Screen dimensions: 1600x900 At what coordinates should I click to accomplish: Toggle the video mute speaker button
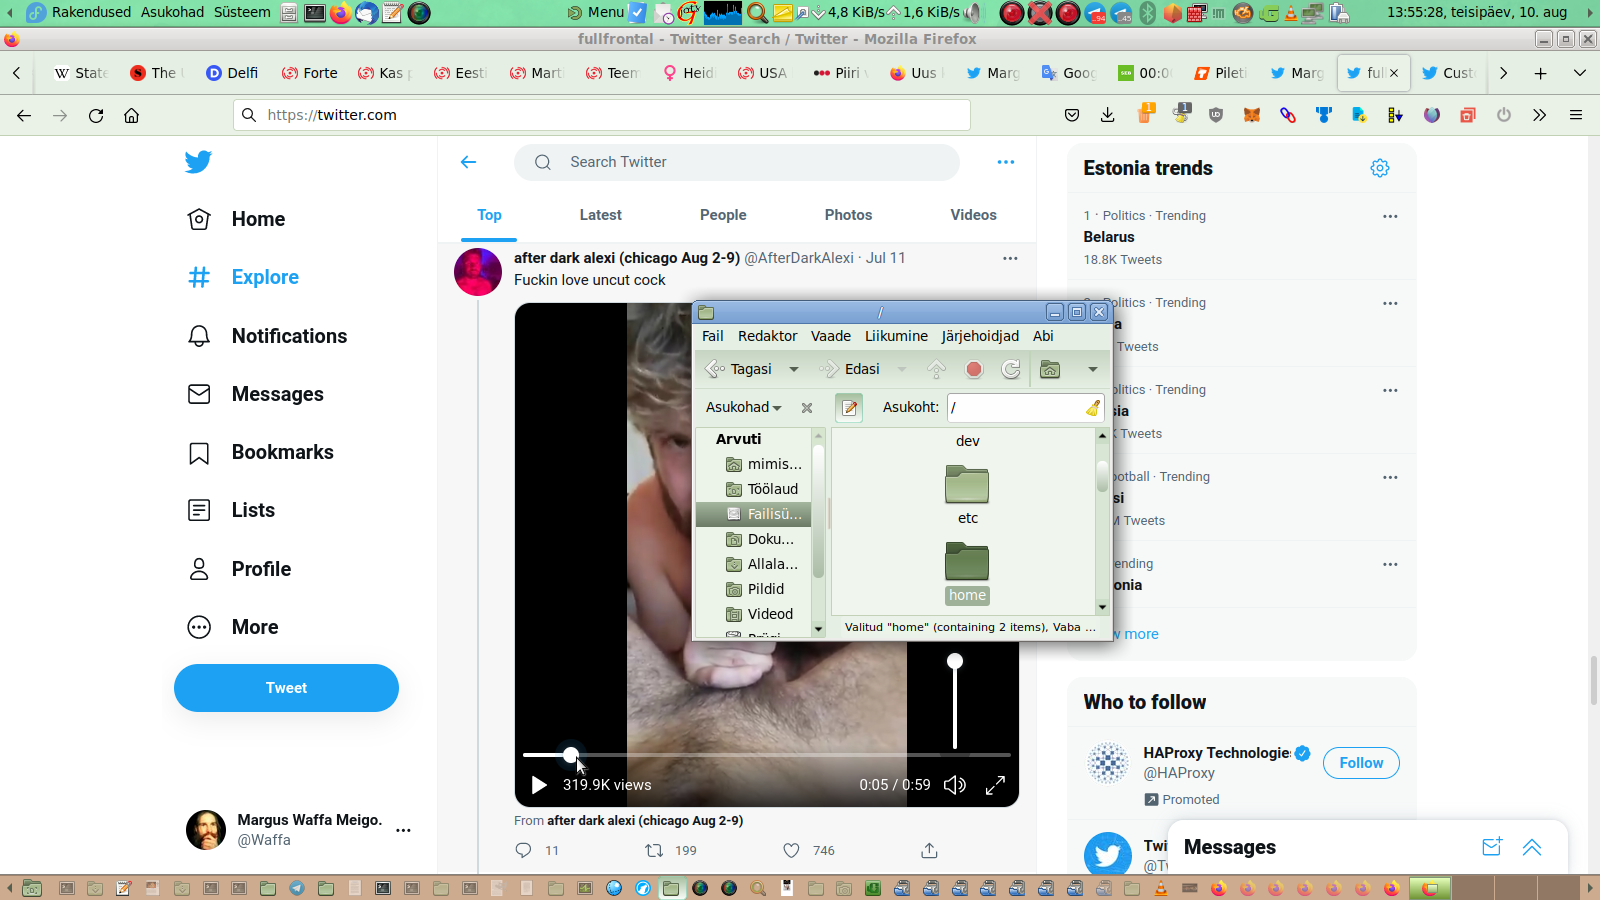(x=955, y=785)
